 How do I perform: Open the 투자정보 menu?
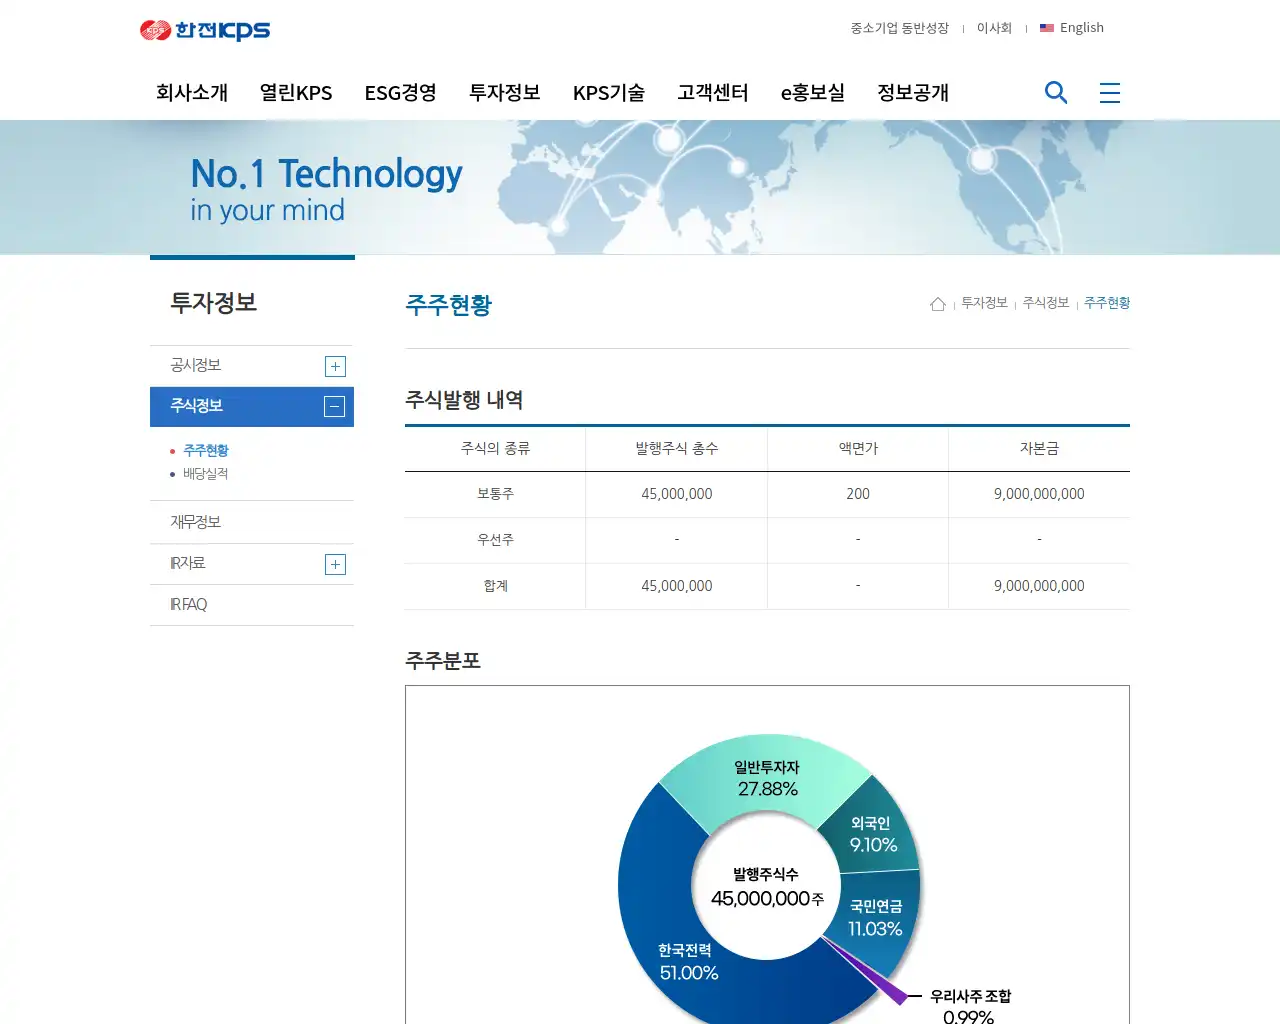pyautogui.click(x=504, y=92)
